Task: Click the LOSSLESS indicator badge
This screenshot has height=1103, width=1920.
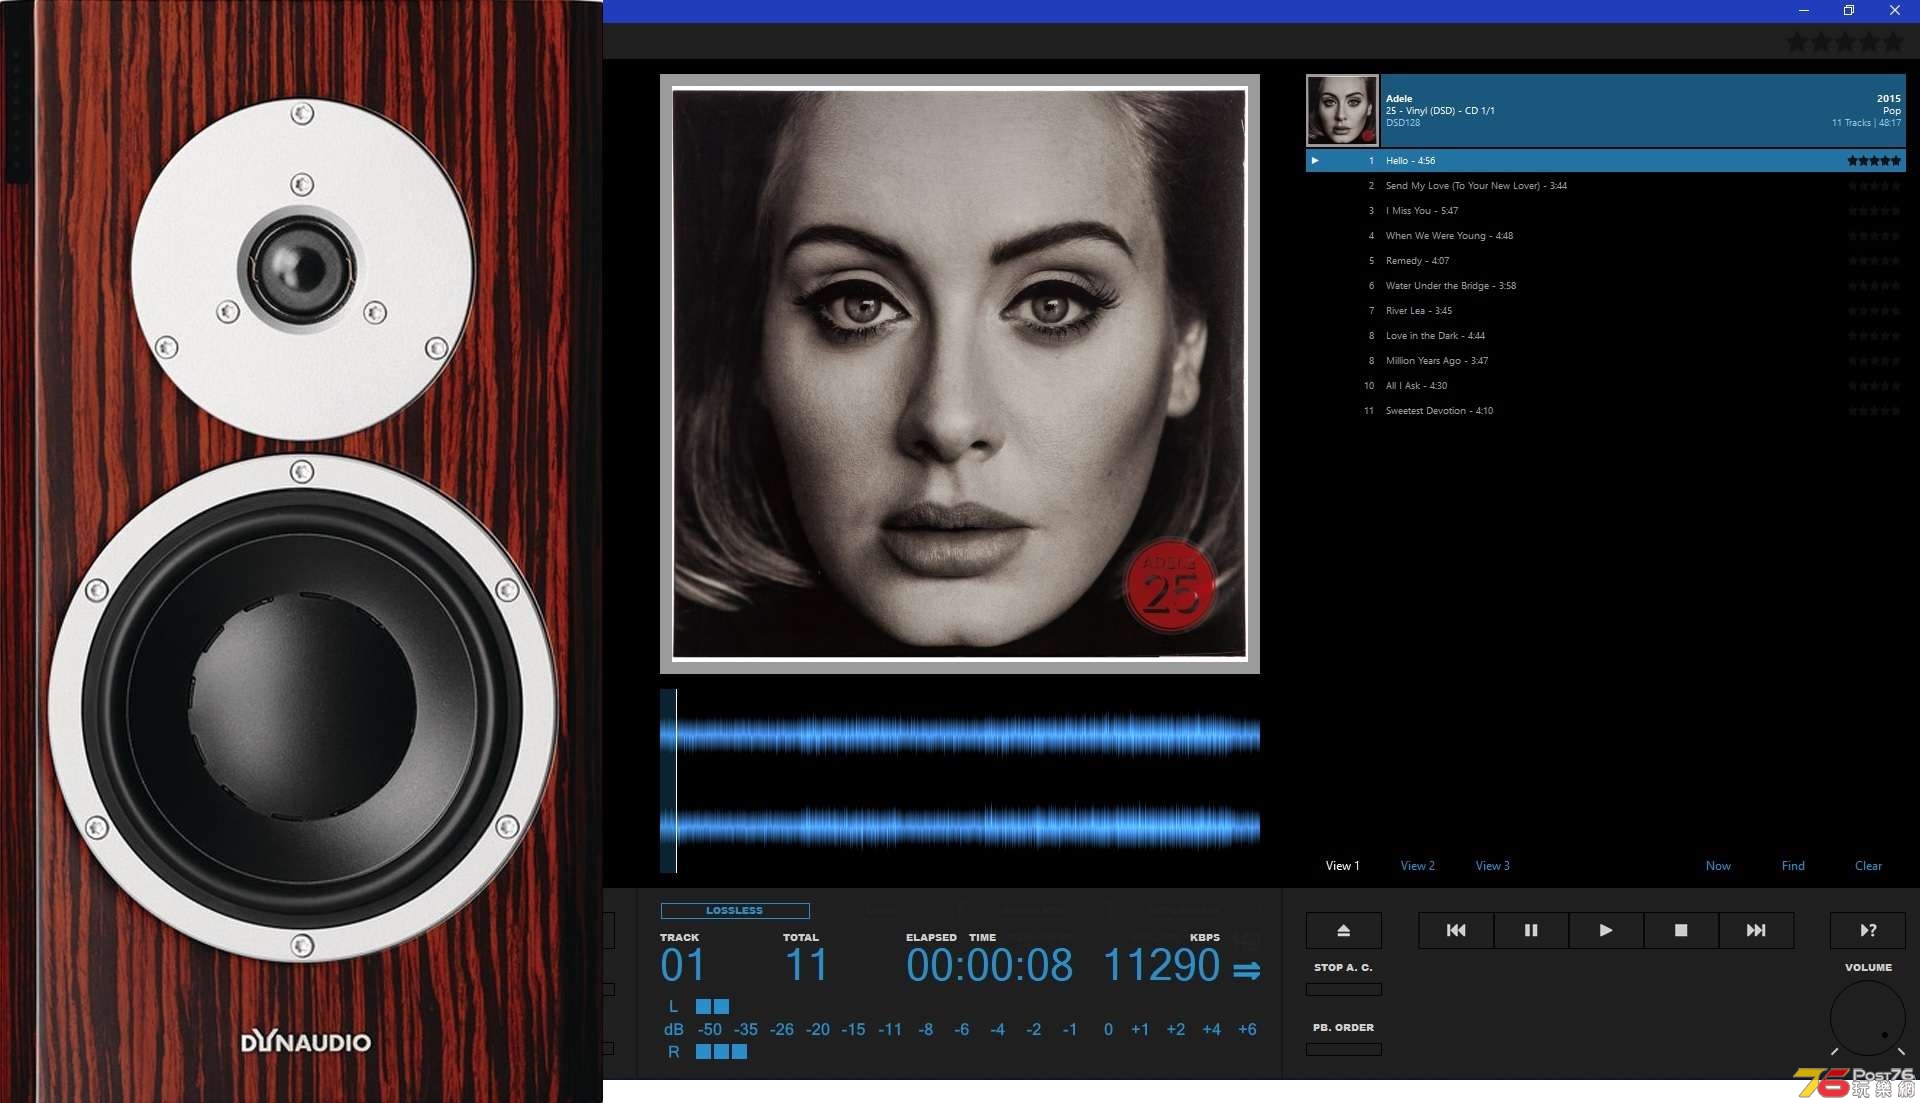Action: 735,911
